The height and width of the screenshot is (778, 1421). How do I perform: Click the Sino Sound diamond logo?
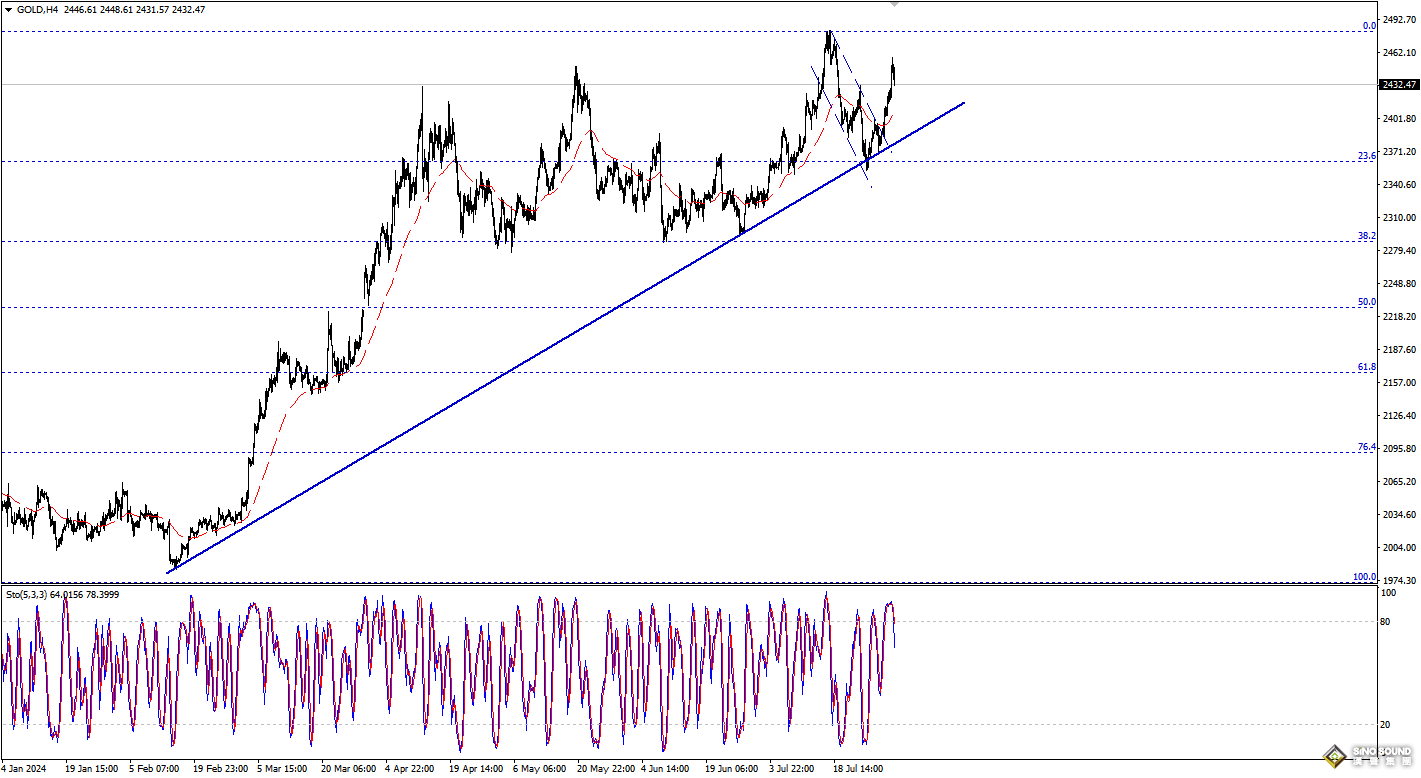[x=1333, y=757]
